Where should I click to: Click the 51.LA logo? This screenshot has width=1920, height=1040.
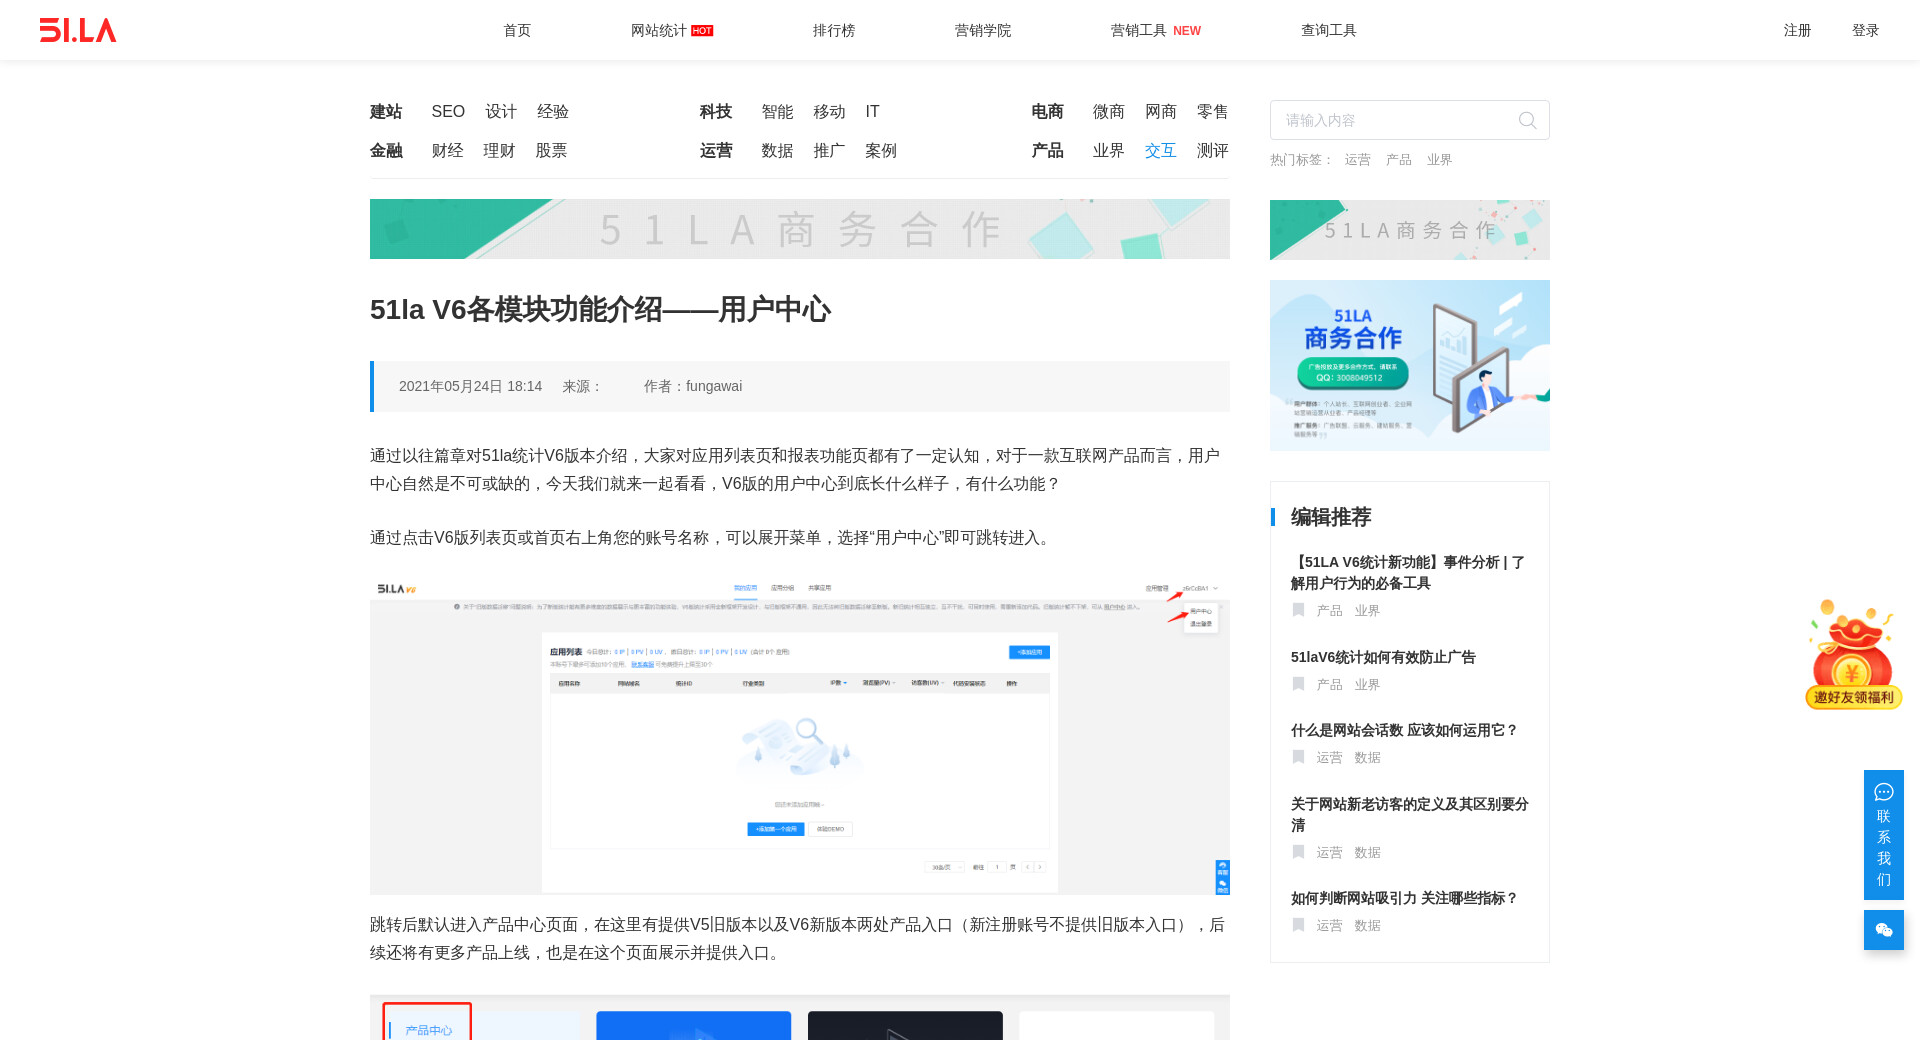(x=78, y=30)
